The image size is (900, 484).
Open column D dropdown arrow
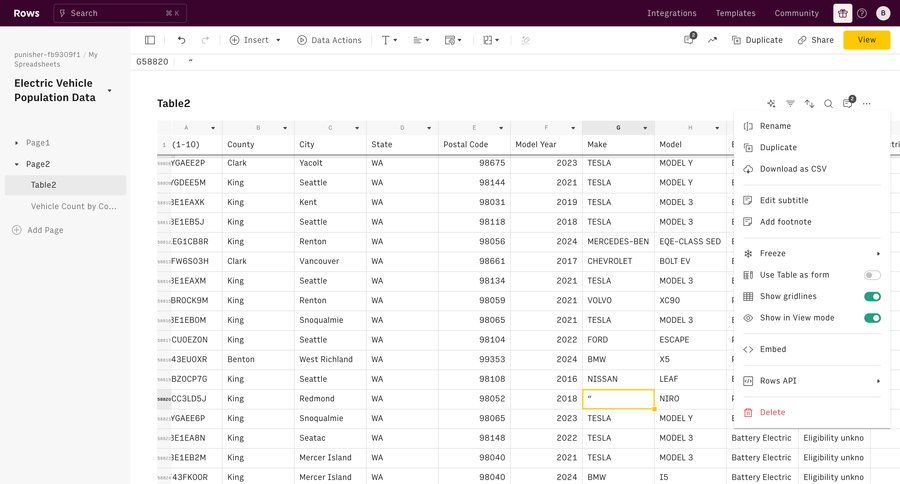(429, 128)
